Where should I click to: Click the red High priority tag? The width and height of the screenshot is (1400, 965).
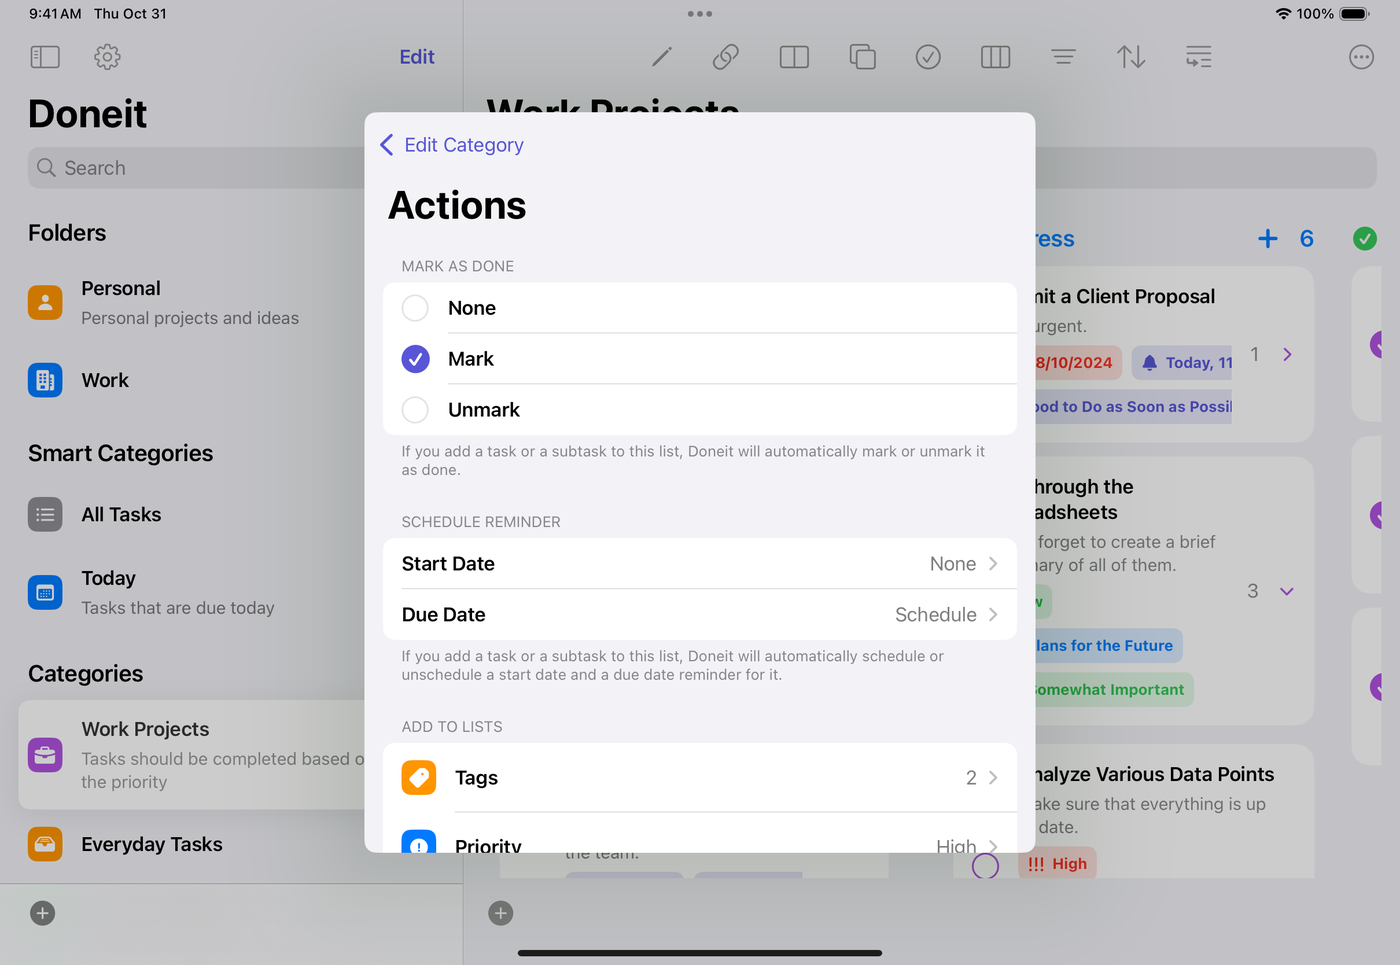click(x=1058, y=864)
